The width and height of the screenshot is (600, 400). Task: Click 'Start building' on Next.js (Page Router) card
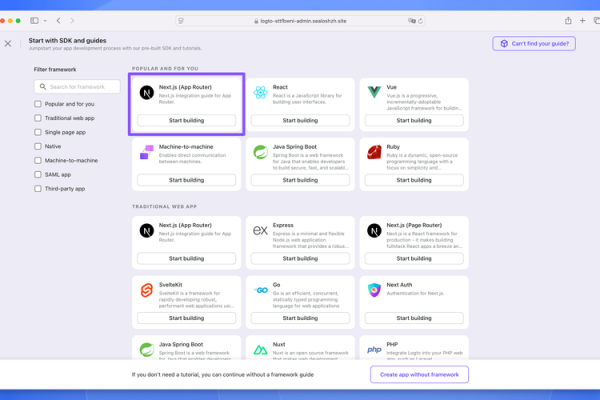[x=414, y=258]
